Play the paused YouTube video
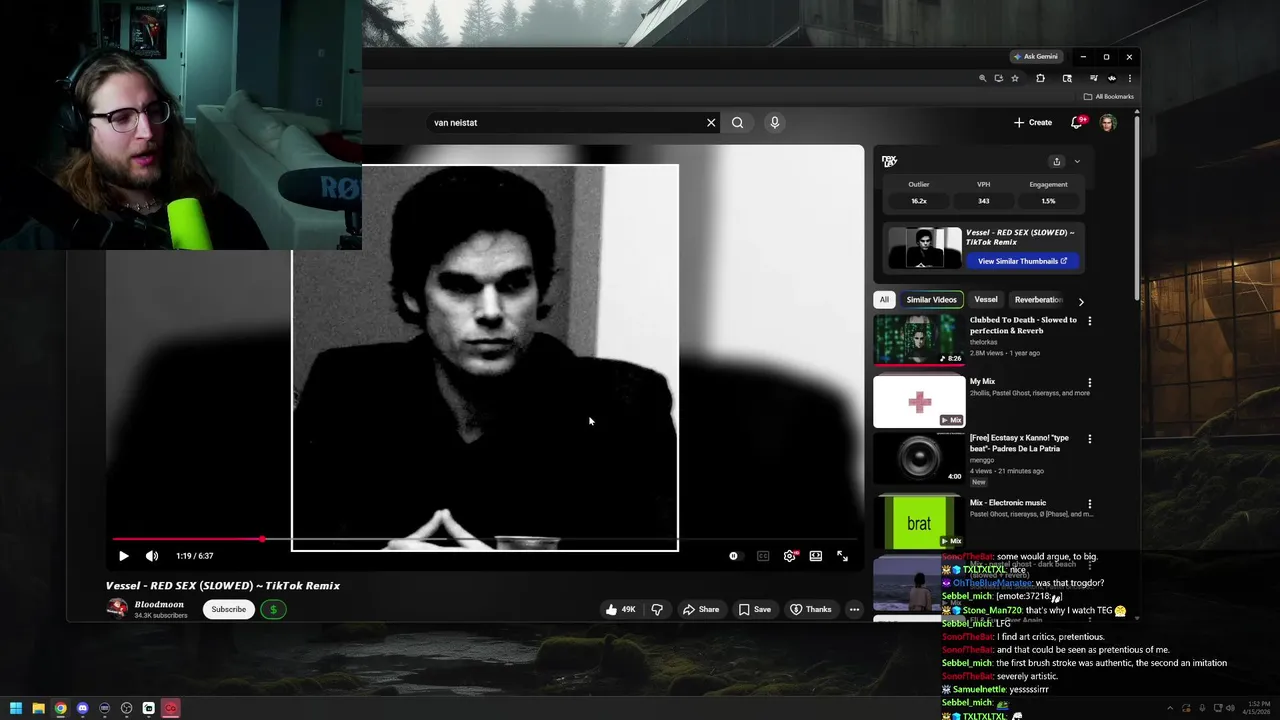 pos(123,556)
